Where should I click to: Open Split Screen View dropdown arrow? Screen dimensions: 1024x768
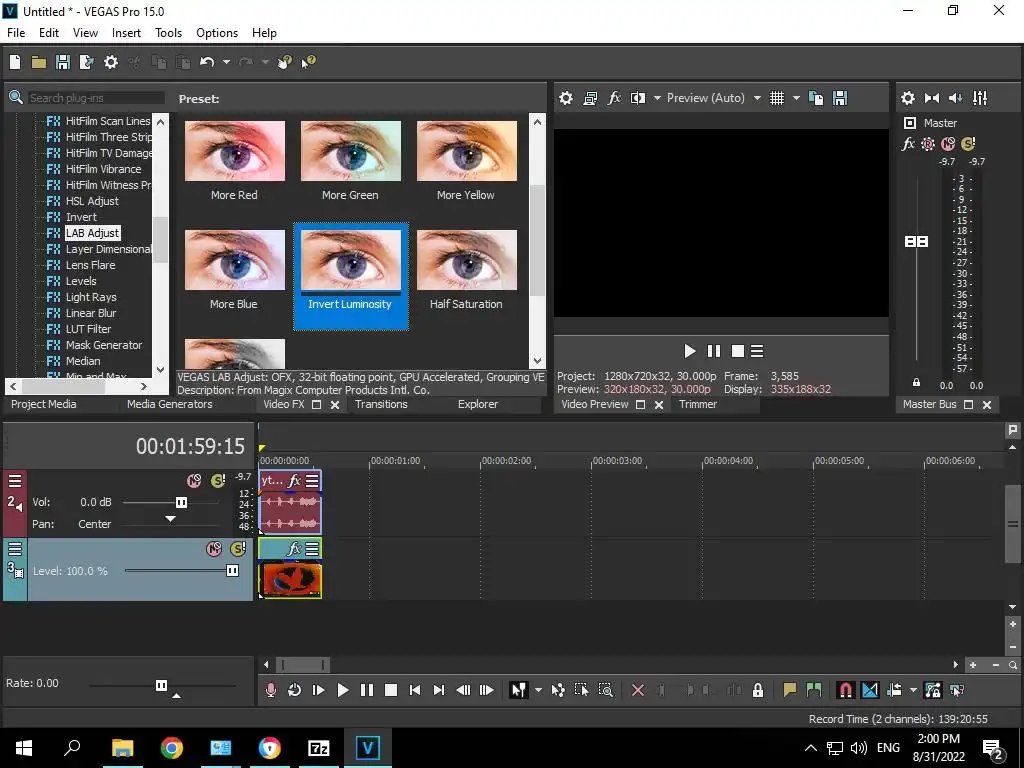(x=657, y=98)
